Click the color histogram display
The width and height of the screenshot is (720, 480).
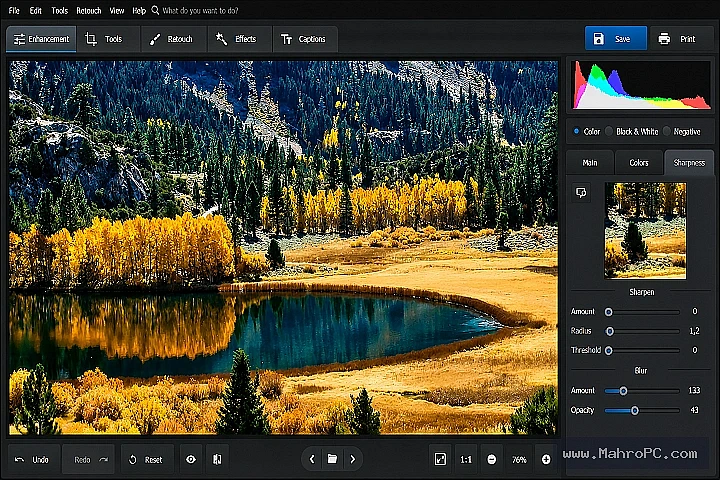point(641,85)
